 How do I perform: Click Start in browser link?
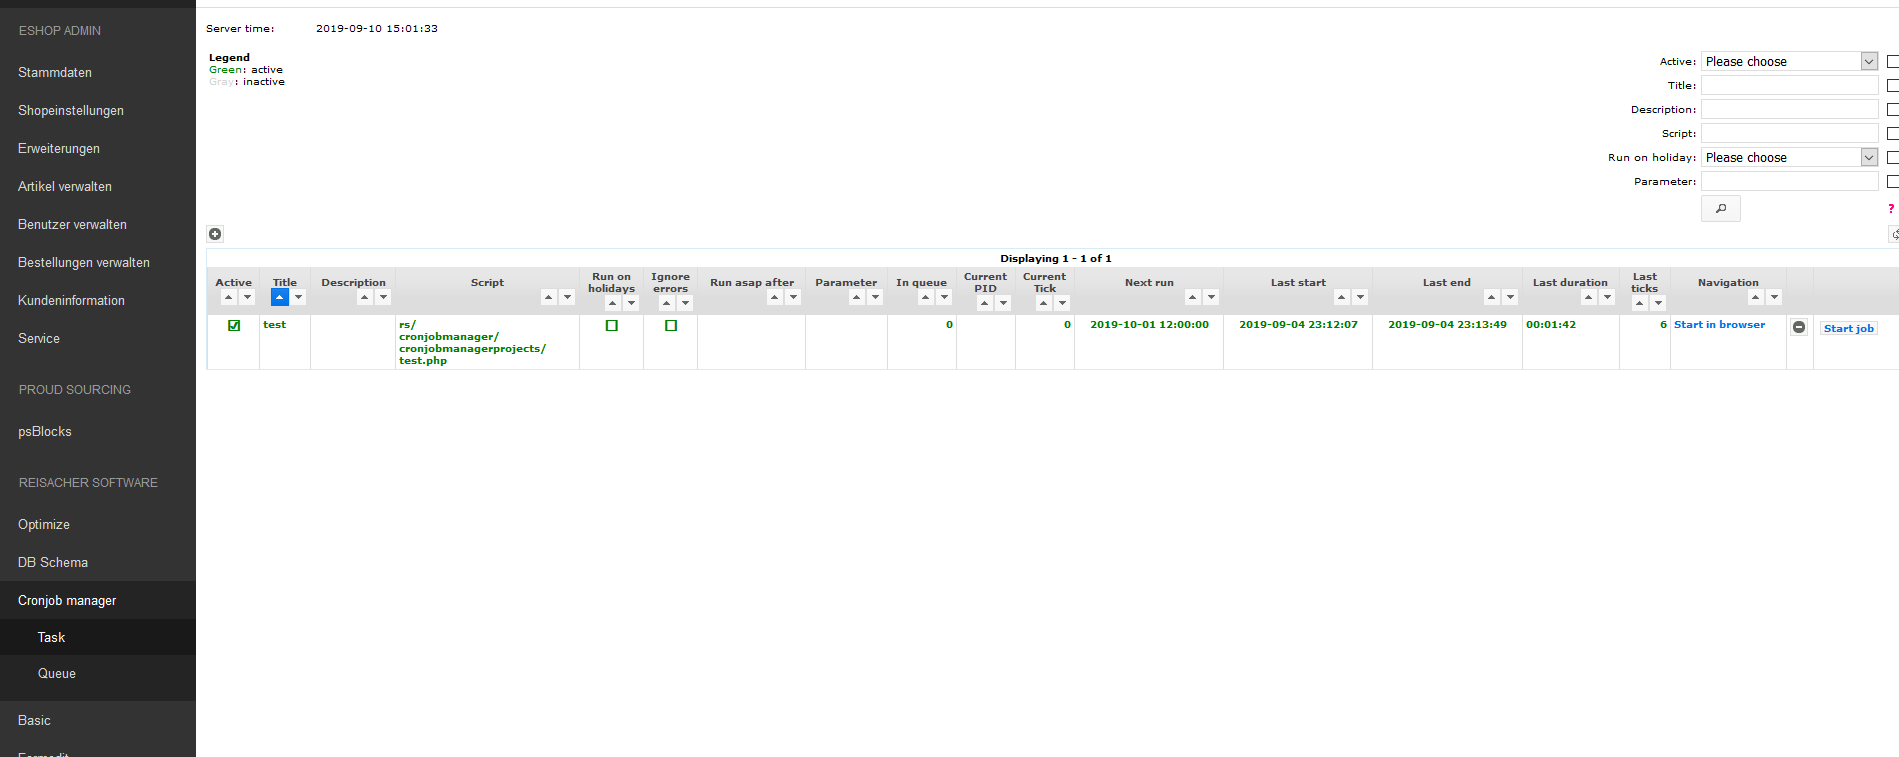coord(1719,324)
